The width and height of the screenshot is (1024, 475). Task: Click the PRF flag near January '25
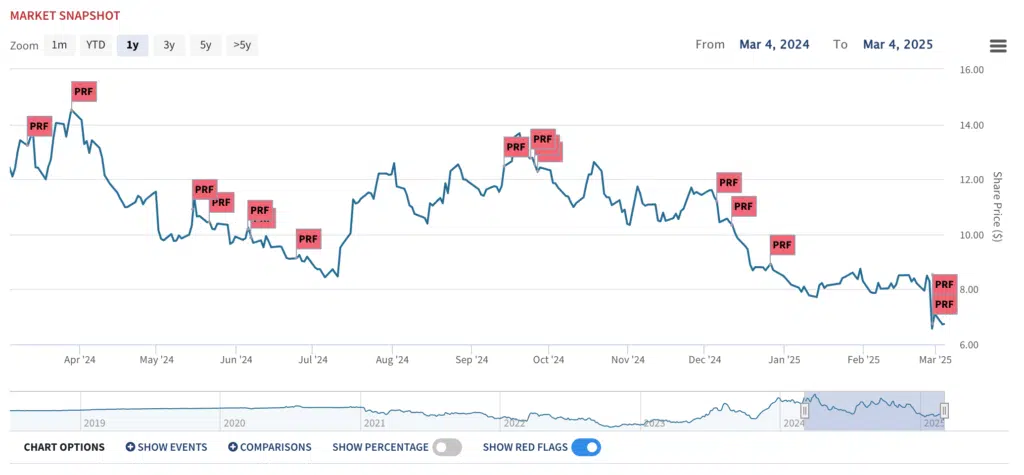(x=782, y=245)
